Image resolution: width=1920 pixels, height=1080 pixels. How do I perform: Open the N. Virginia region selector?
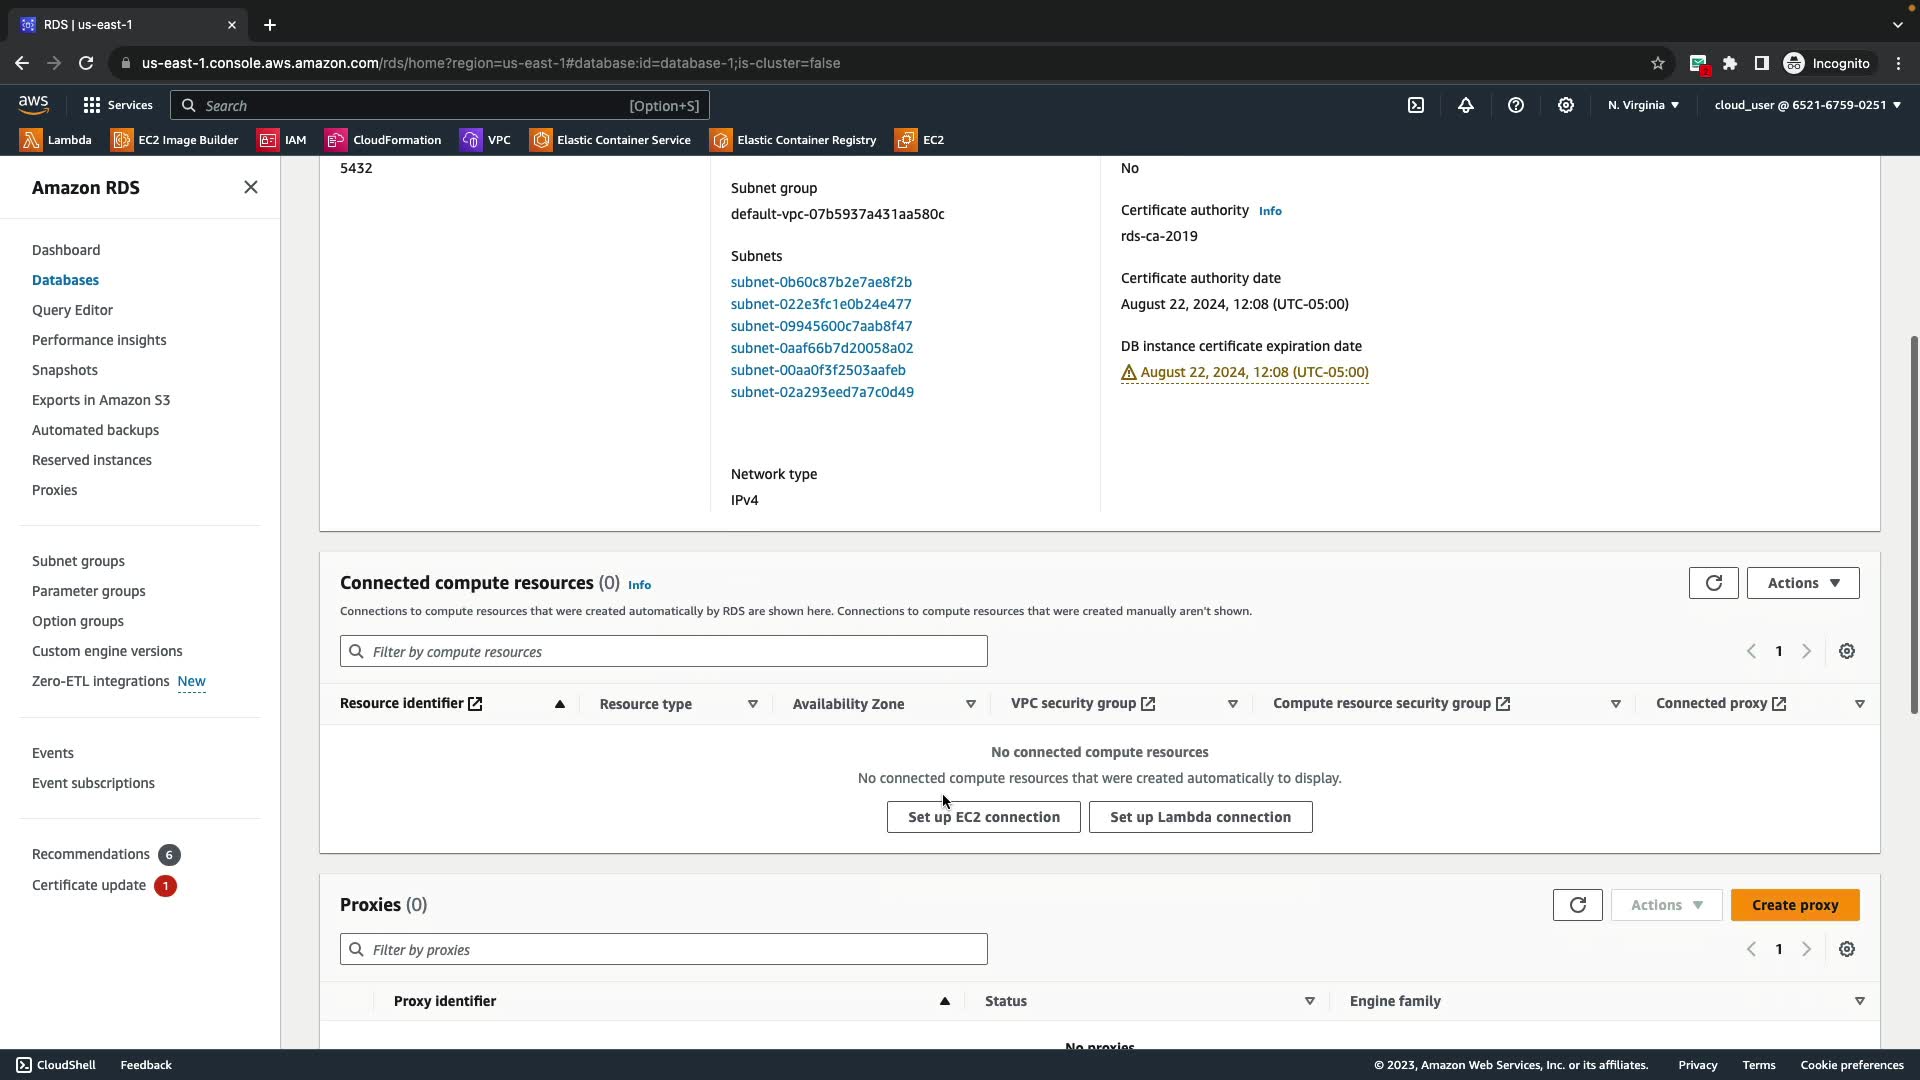tap(1643, 105)
